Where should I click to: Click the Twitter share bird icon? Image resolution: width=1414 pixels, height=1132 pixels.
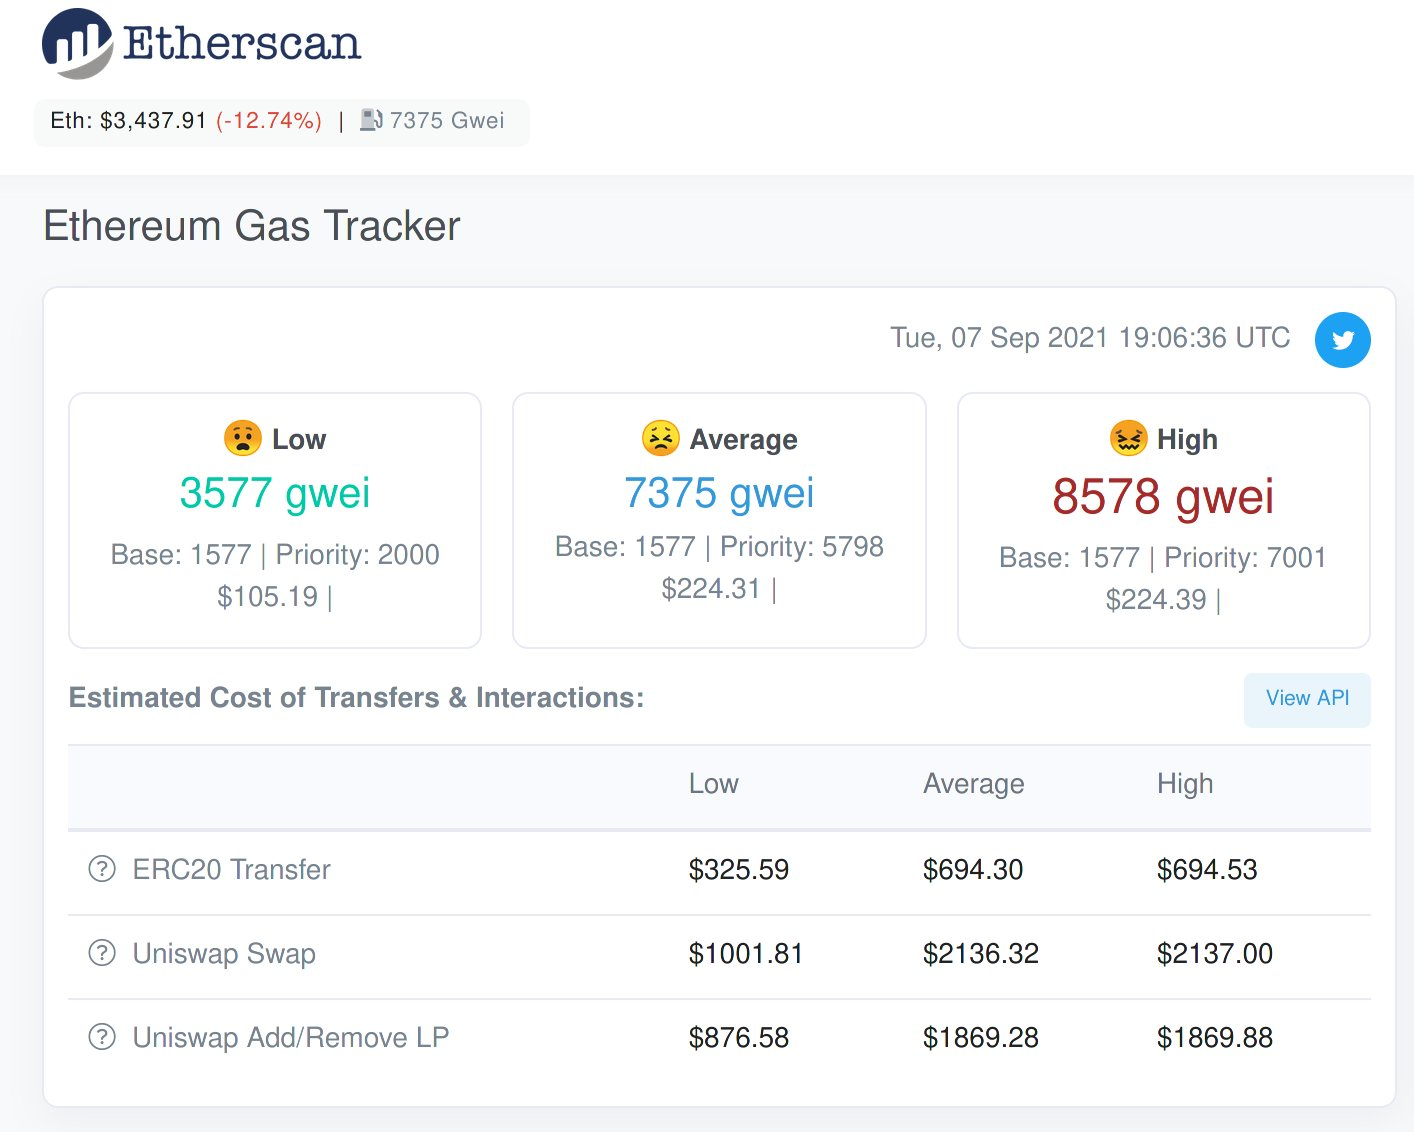(1342, 340)
